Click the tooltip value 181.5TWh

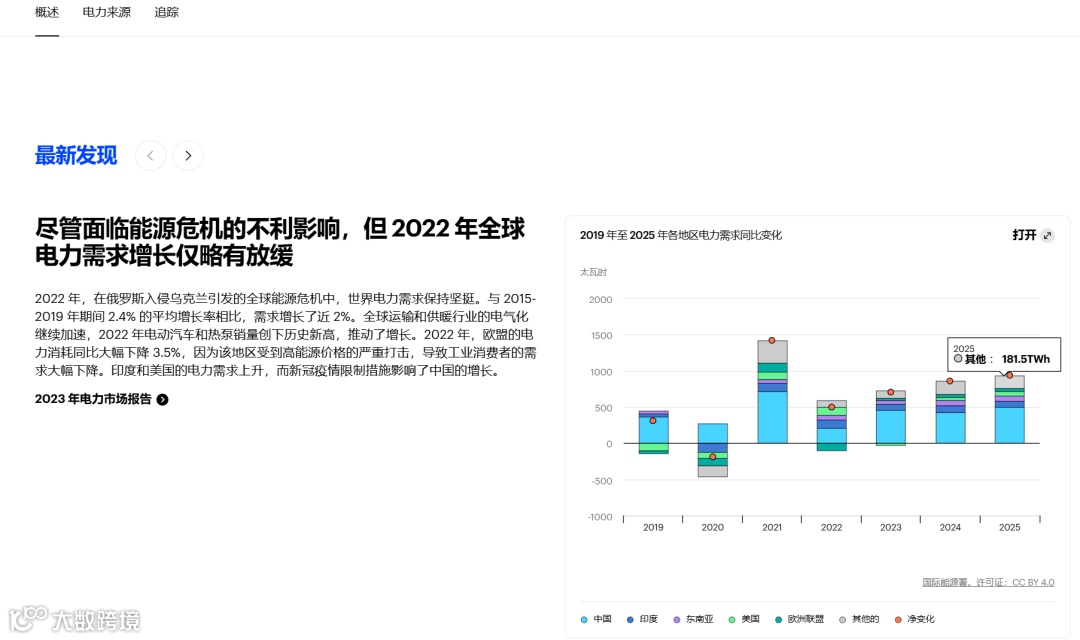coord(1026,359)
